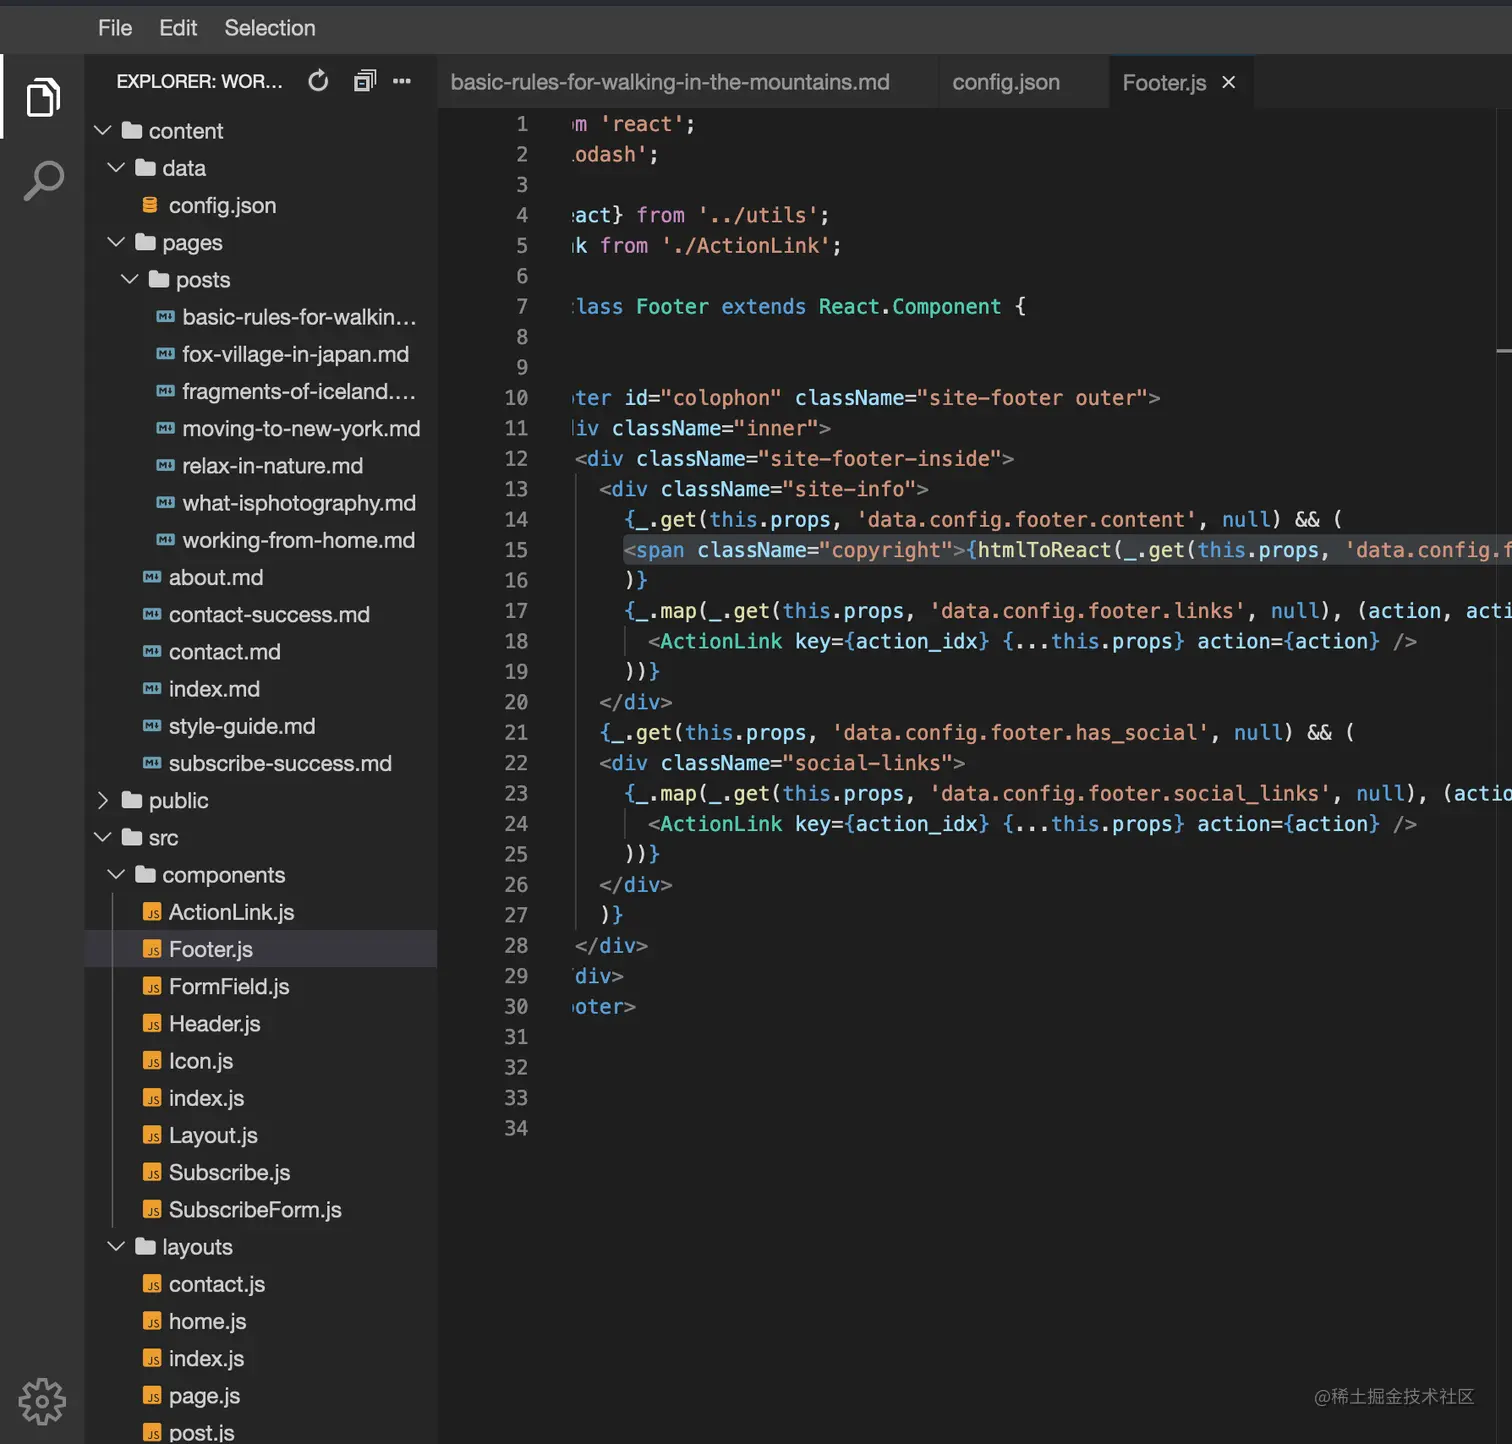The width and height of the screenshot is (1512, 1444).
Task: Open the Explorer More Actions (...) menu
Action: (x=402, y=81)
